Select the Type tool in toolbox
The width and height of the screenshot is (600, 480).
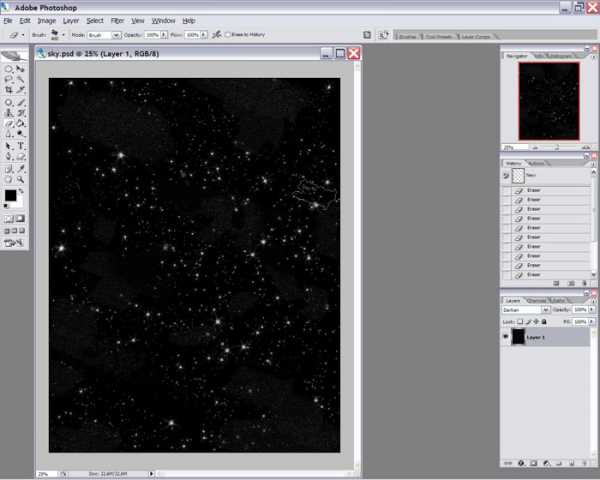[x=21, y=145]
